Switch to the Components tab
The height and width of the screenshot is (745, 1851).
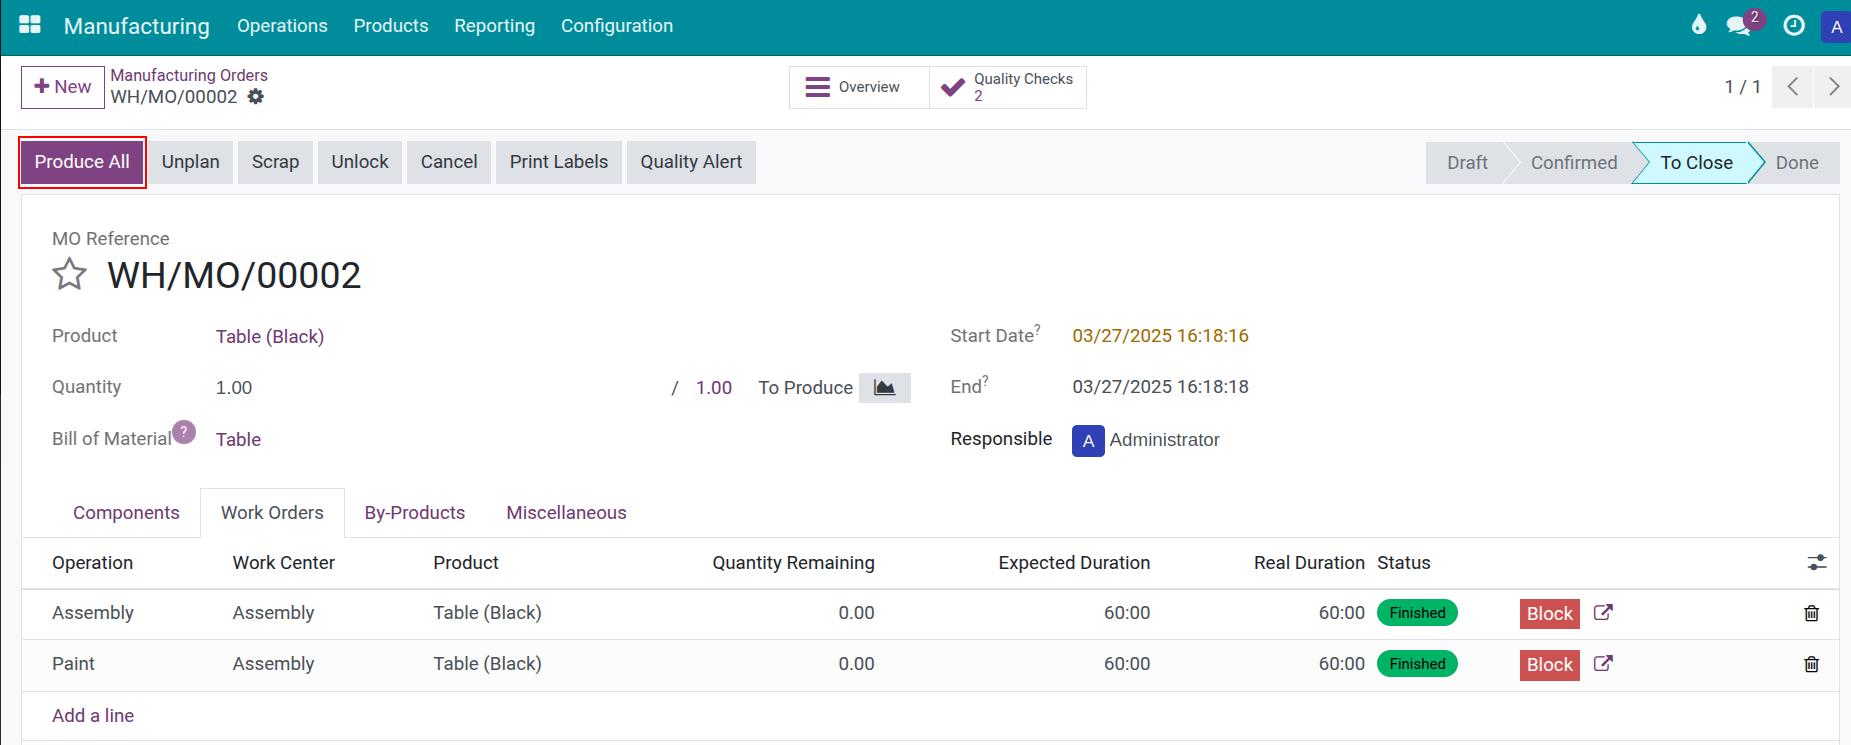point(126,513)
